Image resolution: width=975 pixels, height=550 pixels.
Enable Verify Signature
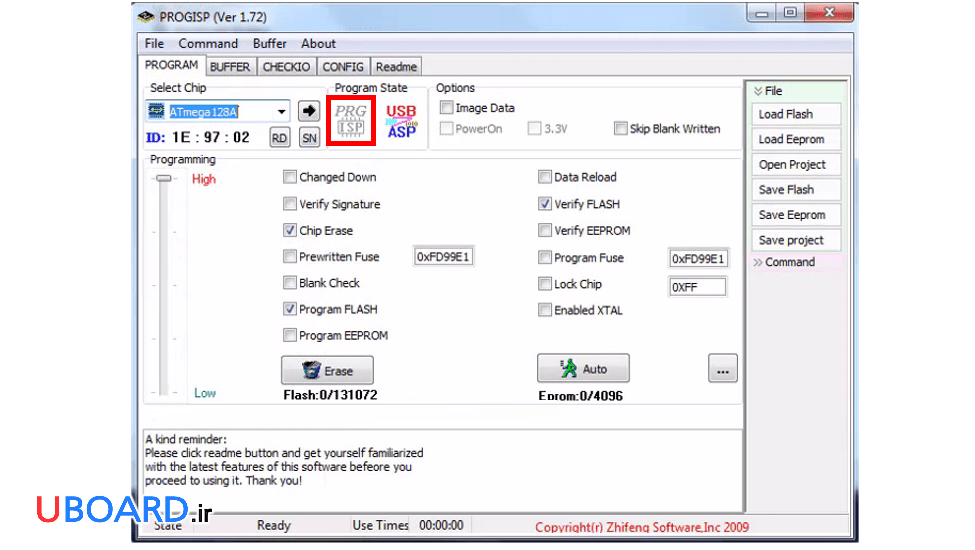tap(290, 204)
